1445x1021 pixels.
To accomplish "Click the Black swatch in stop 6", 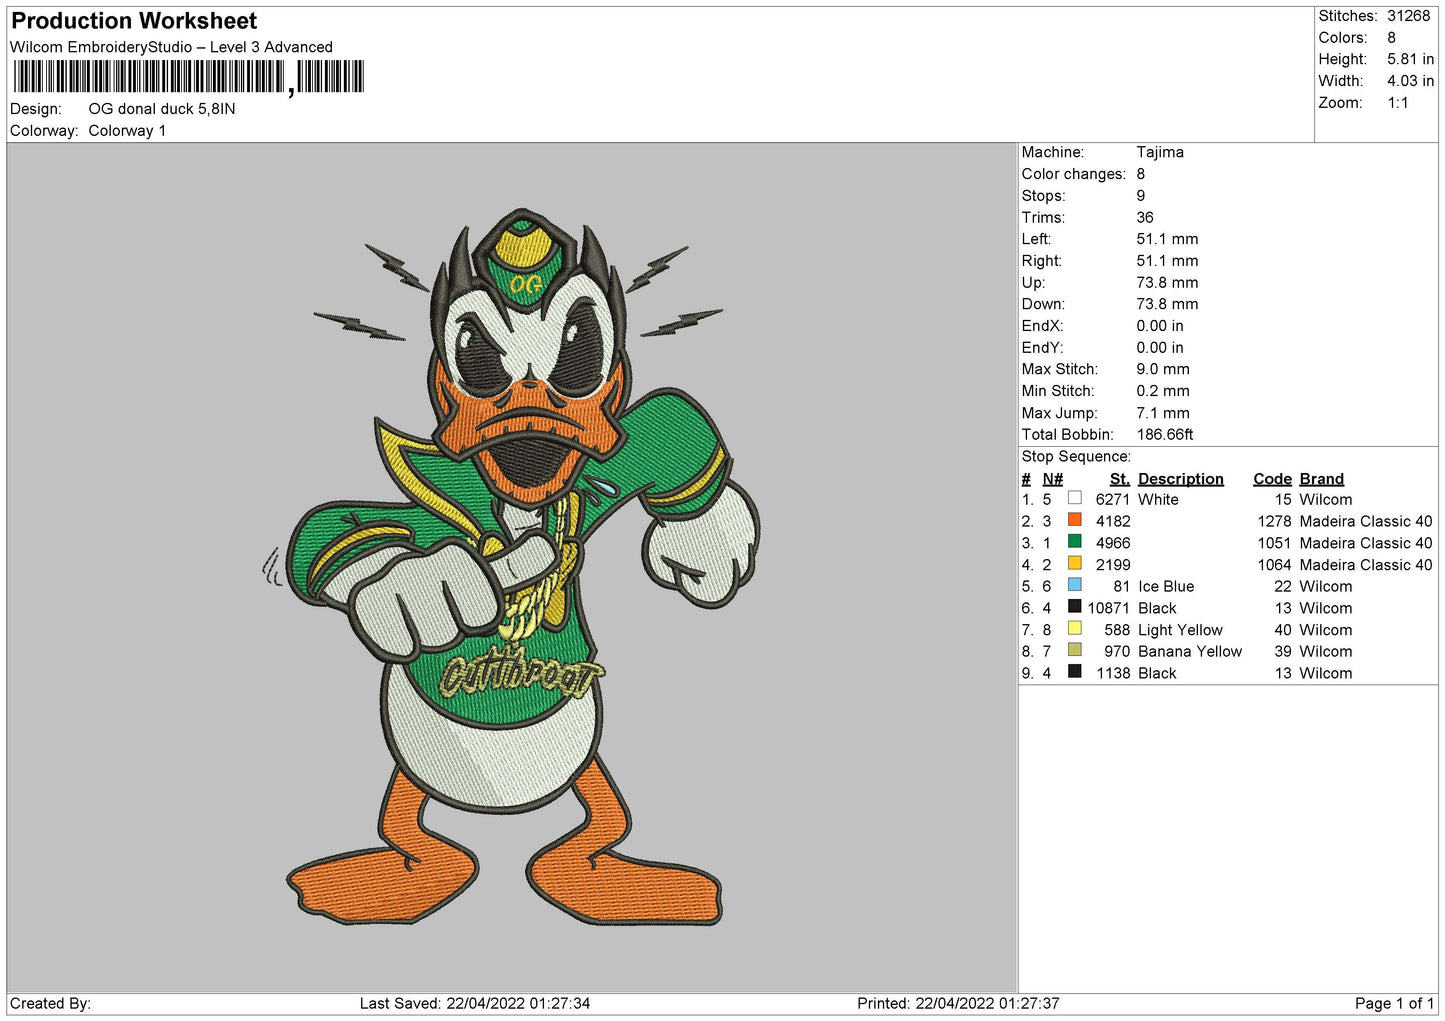I will click(1074, 607).
